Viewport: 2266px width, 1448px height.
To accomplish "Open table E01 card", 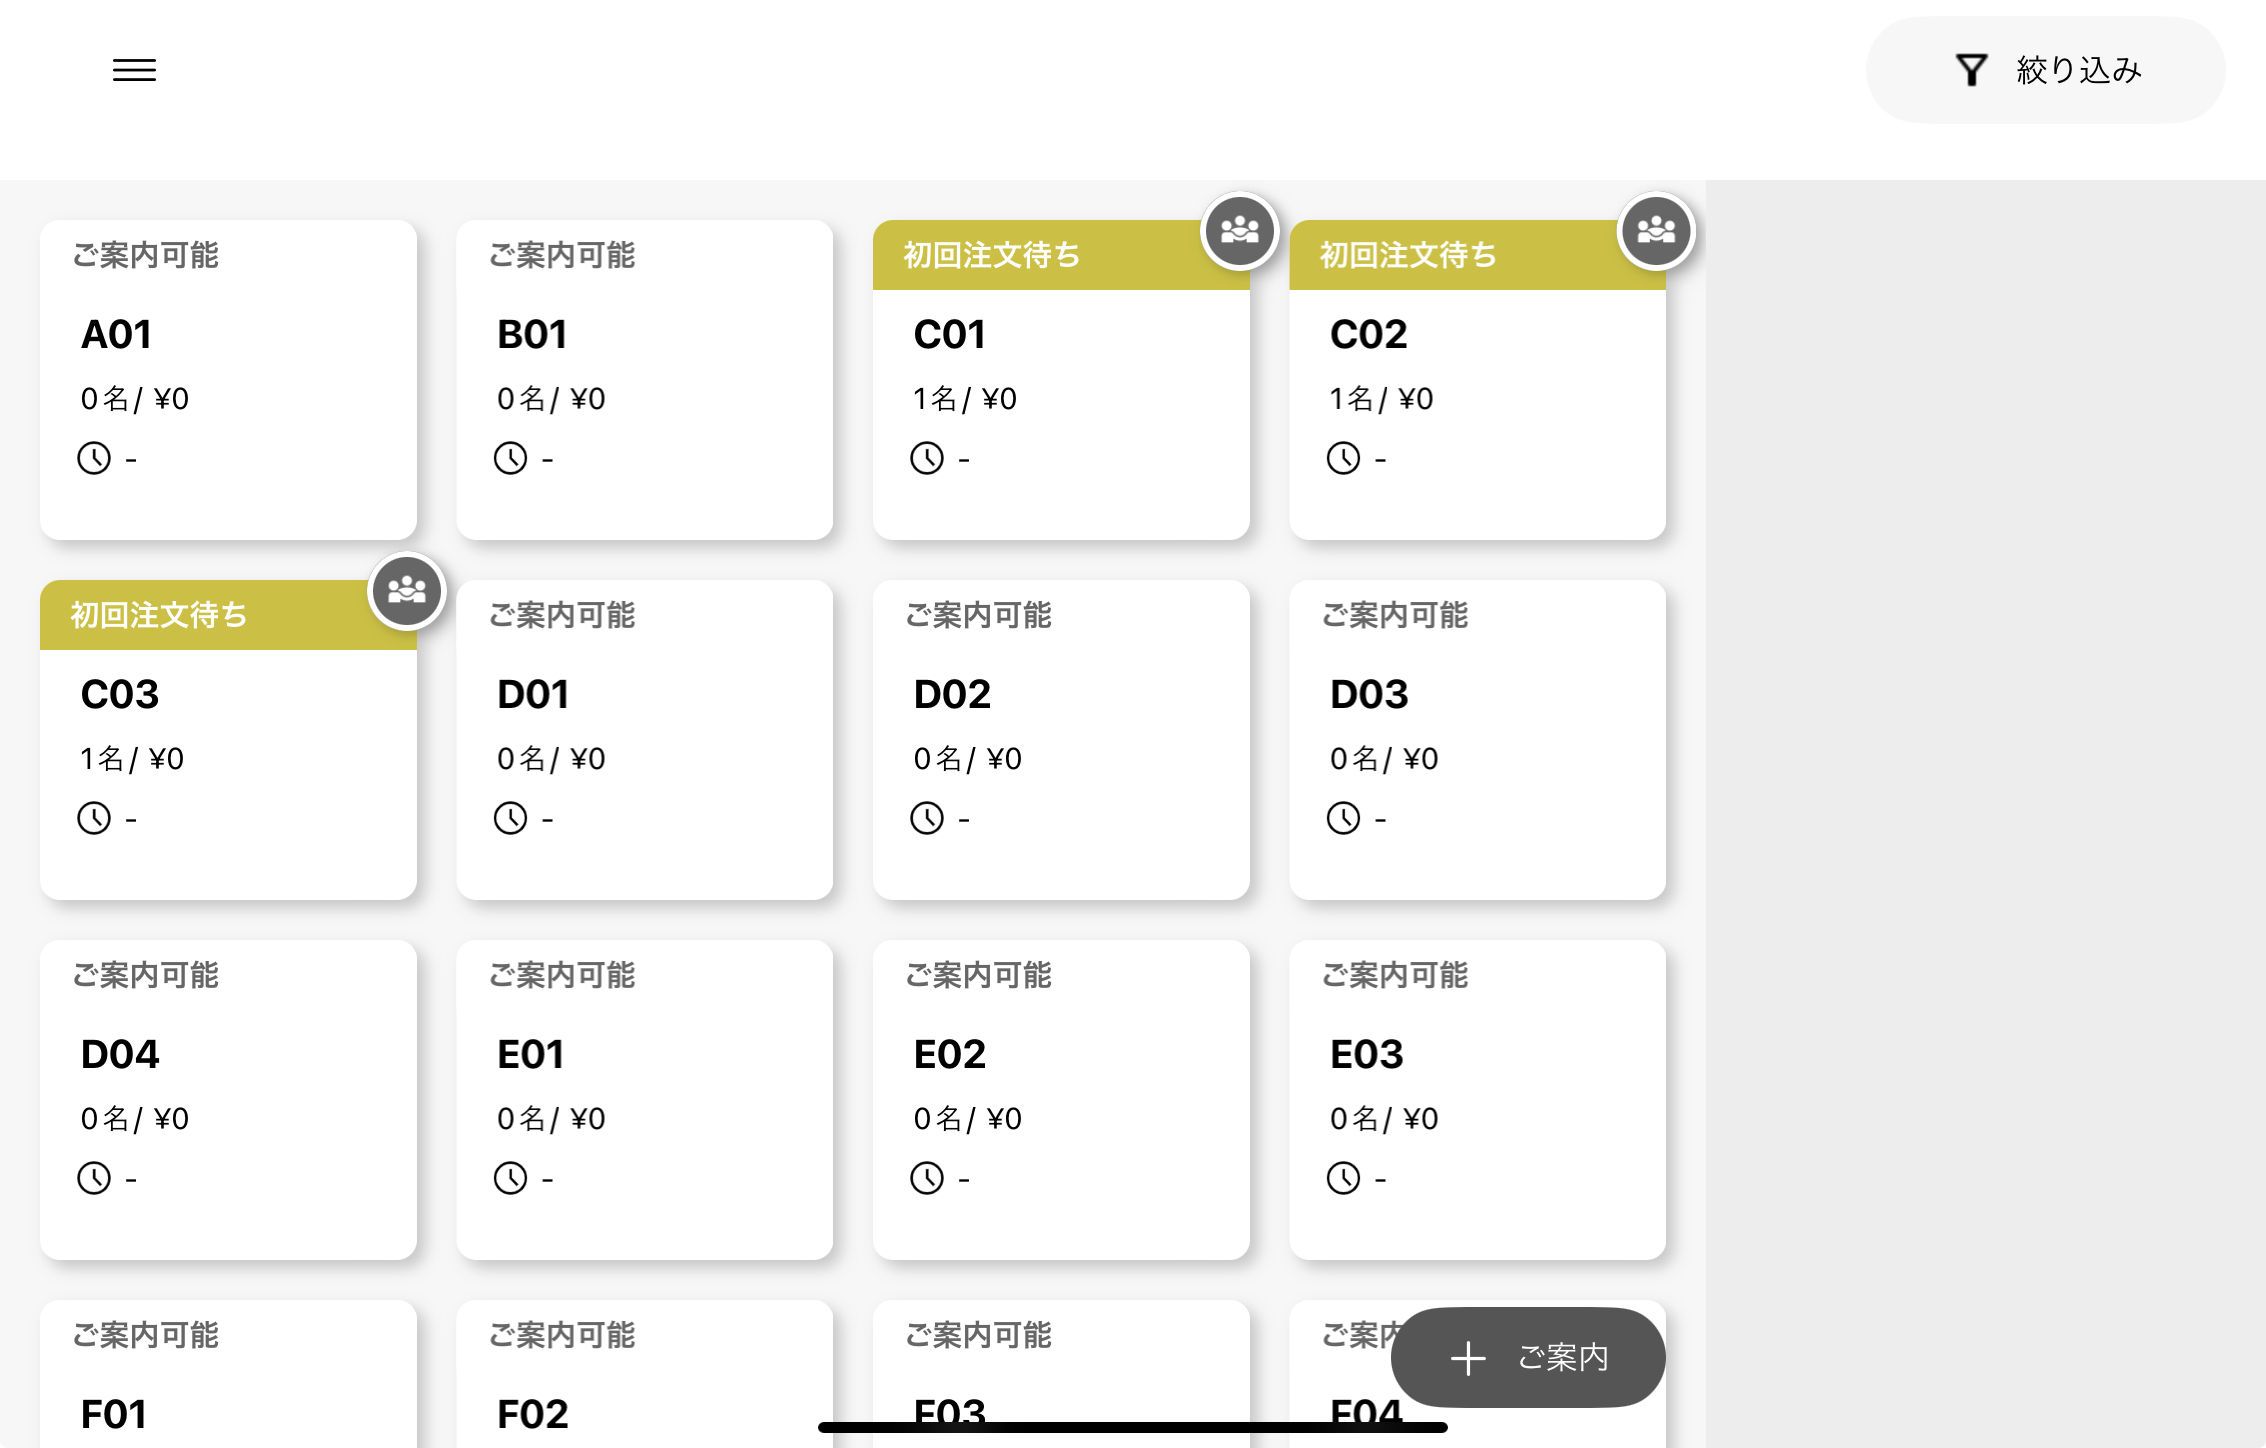I will click(644, 1100).
